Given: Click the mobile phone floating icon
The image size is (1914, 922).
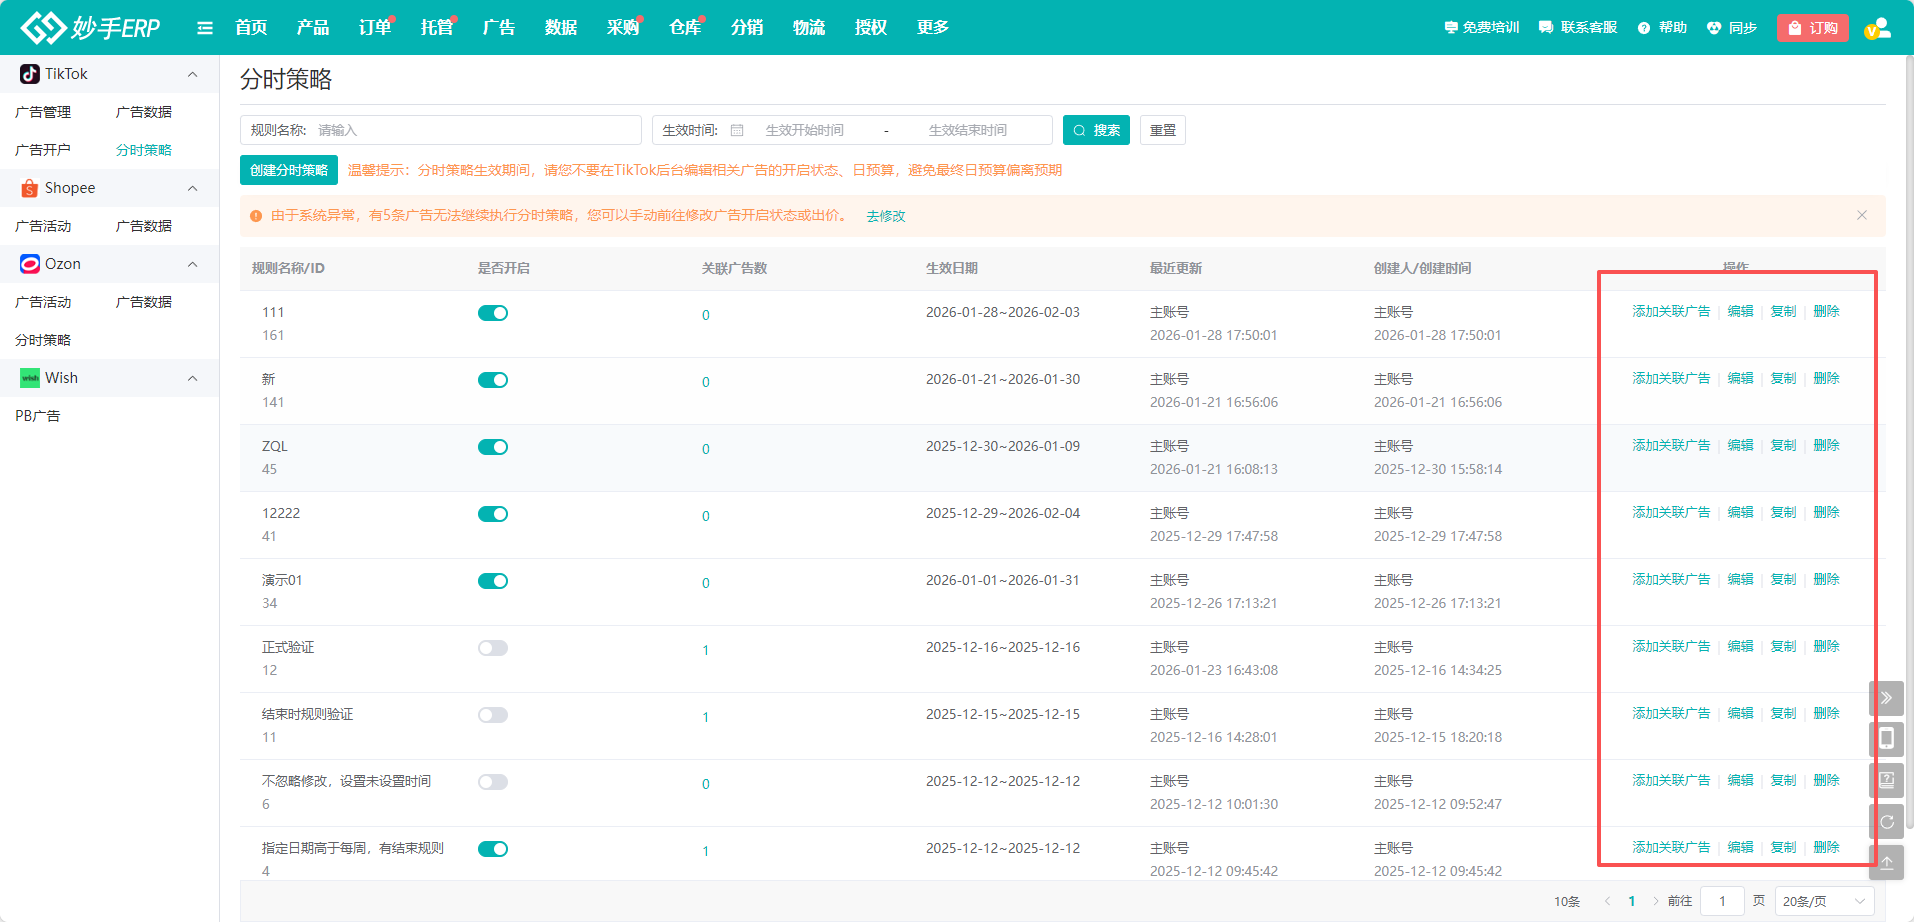Looking at the screenshot, I should [1886, 739].
